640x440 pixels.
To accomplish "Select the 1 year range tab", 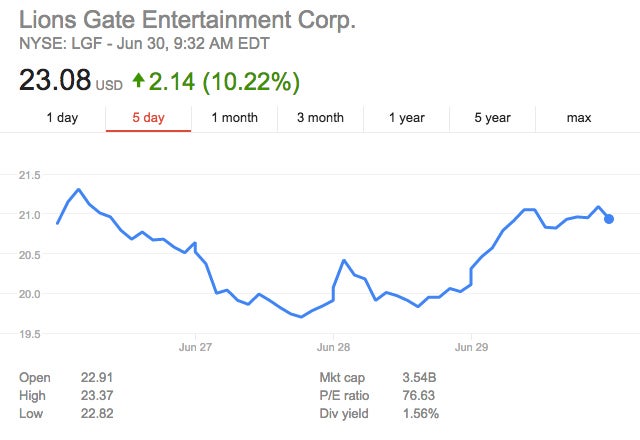I will tap(406, 118).
